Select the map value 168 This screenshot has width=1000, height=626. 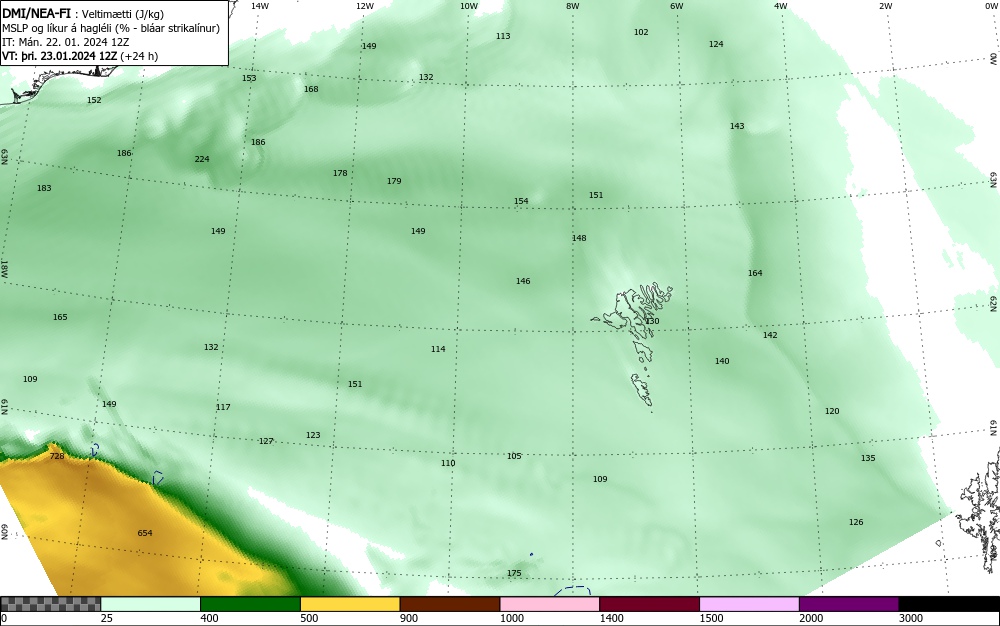tap(311, 89)
